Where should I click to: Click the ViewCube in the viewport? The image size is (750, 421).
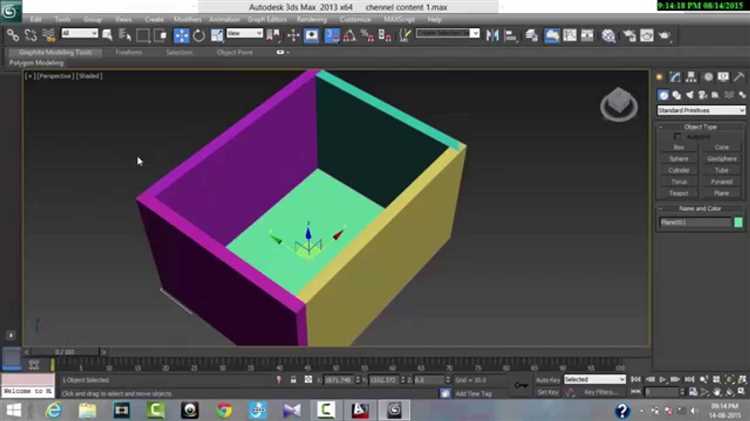618,103
